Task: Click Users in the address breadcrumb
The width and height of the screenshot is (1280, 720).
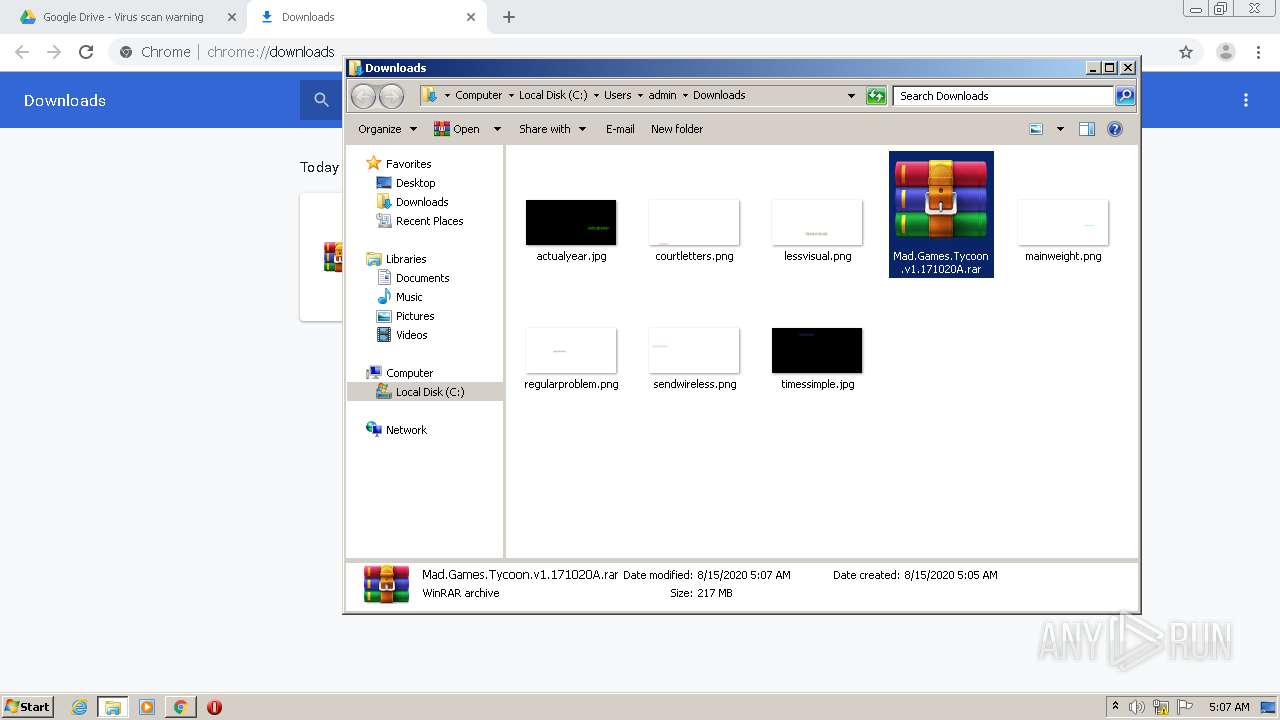Action: [x=617, y=96]
